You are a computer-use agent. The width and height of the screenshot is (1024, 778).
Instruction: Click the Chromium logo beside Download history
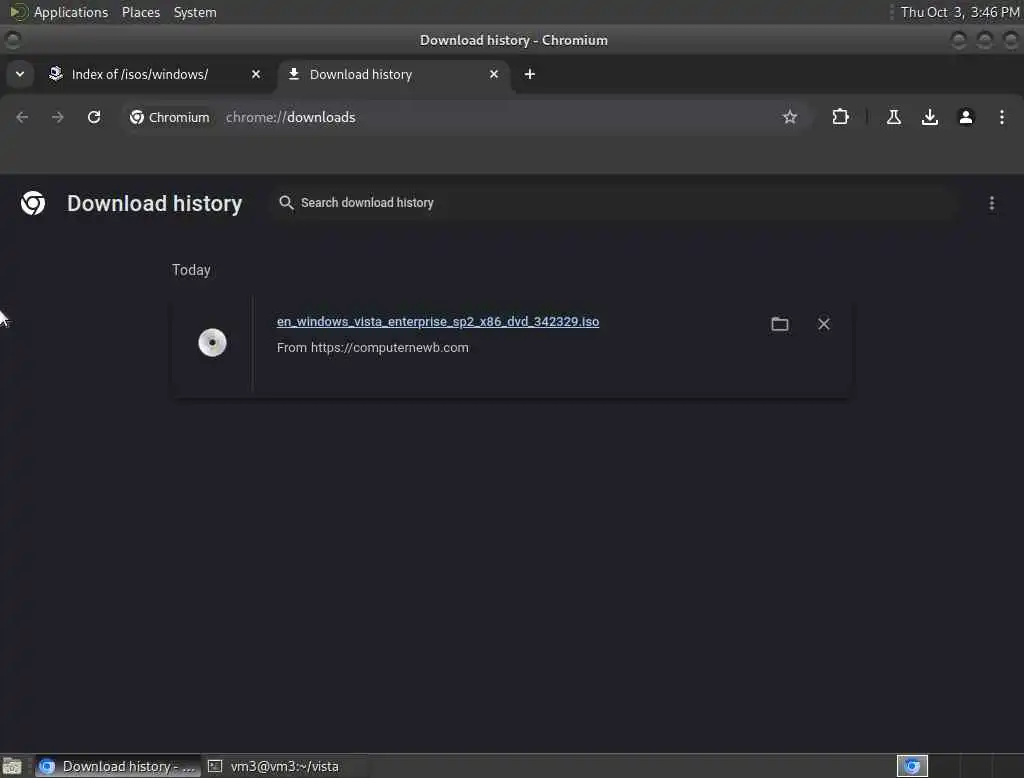coord(33,203)
